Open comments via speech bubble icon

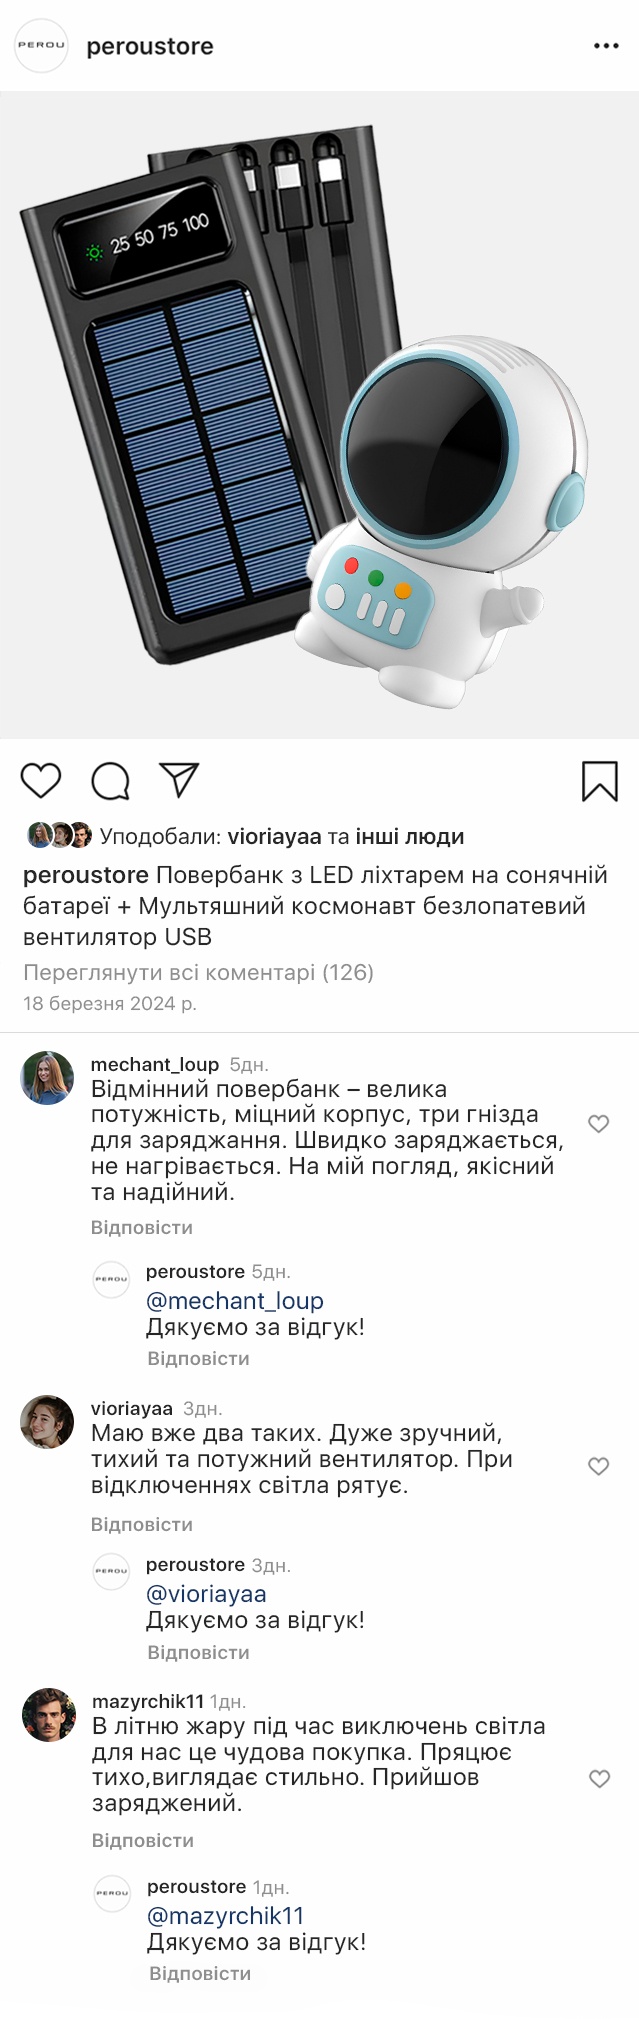click(110, 781)
